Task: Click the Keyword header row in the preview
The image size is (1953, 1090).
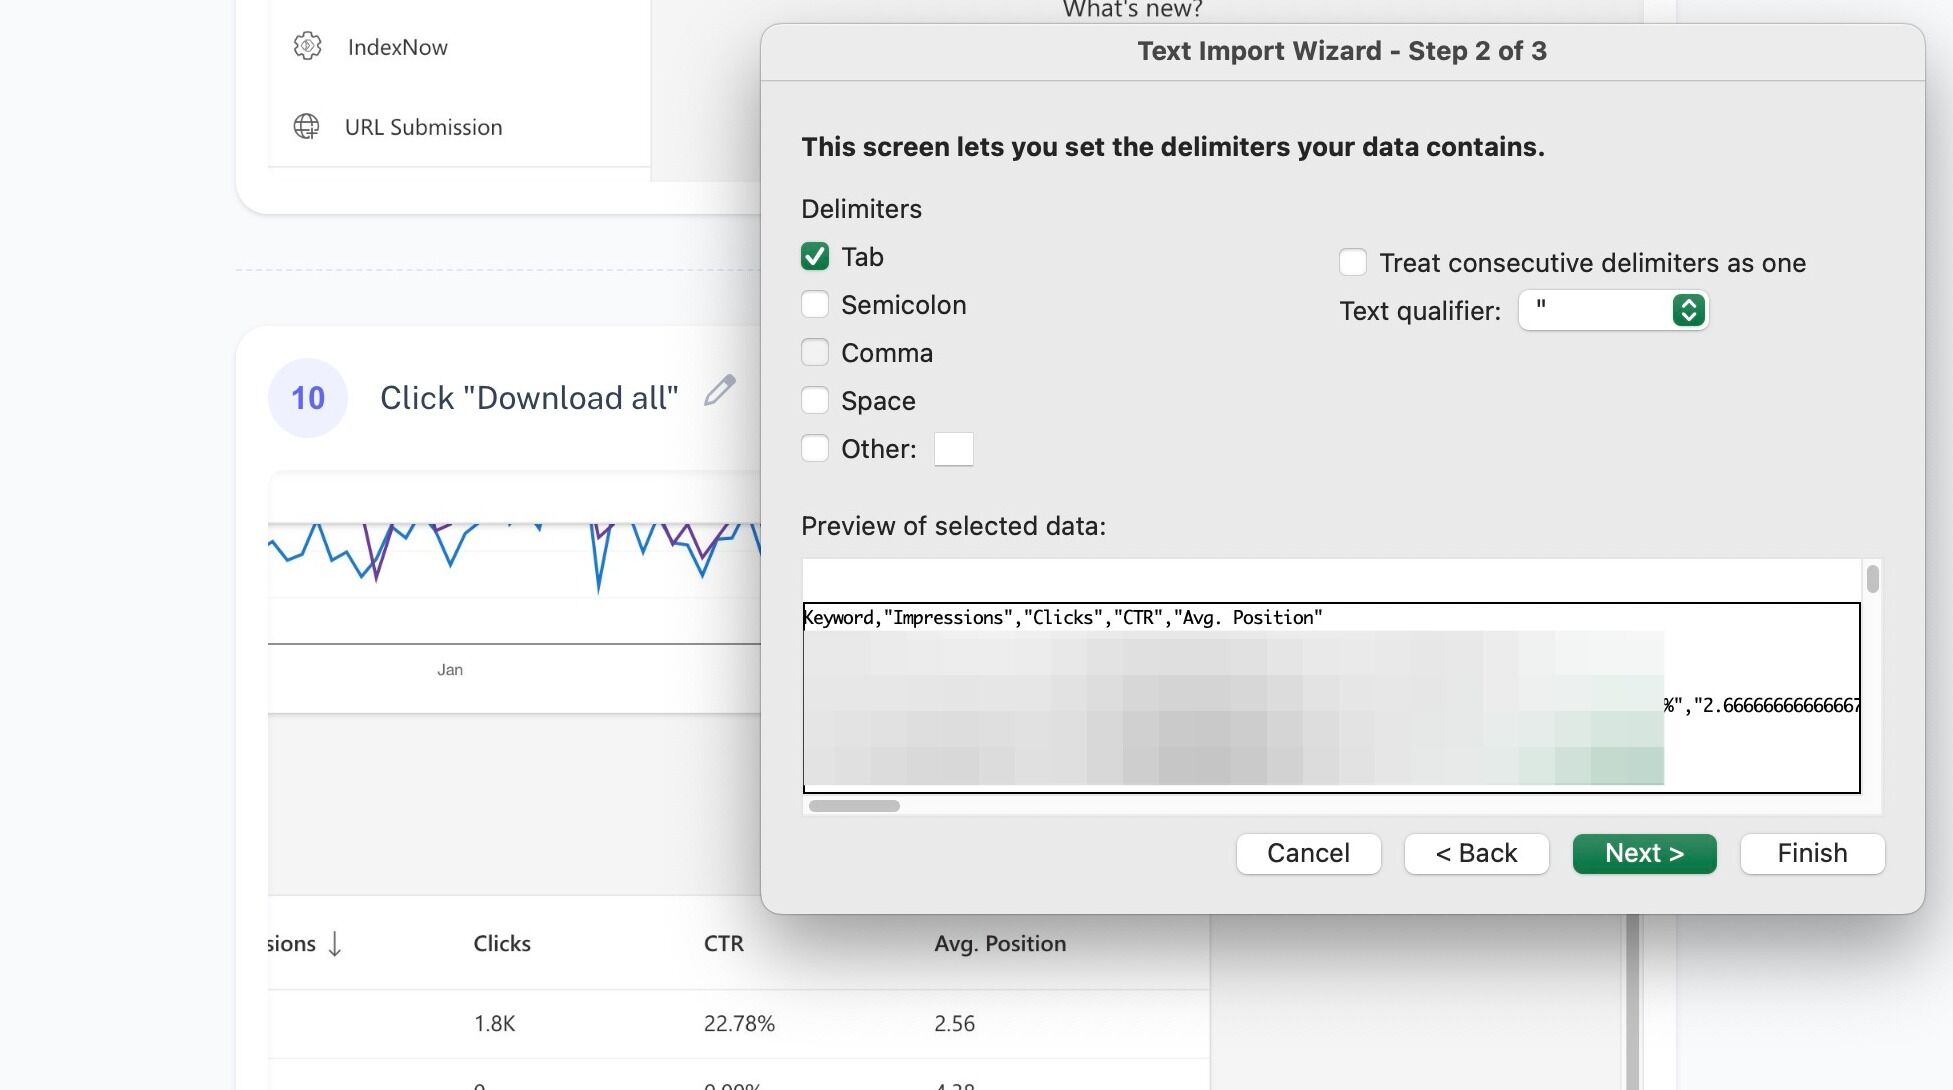Action: [1062, 618]
